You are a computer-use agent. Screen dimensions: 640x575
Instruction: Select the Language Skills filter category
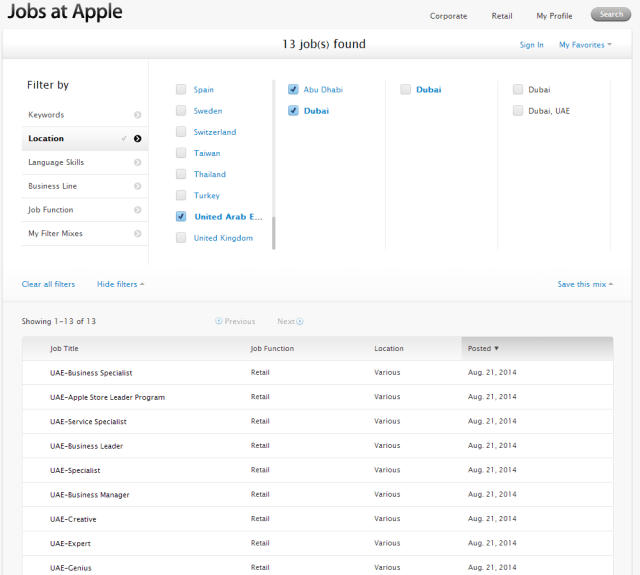85,162
